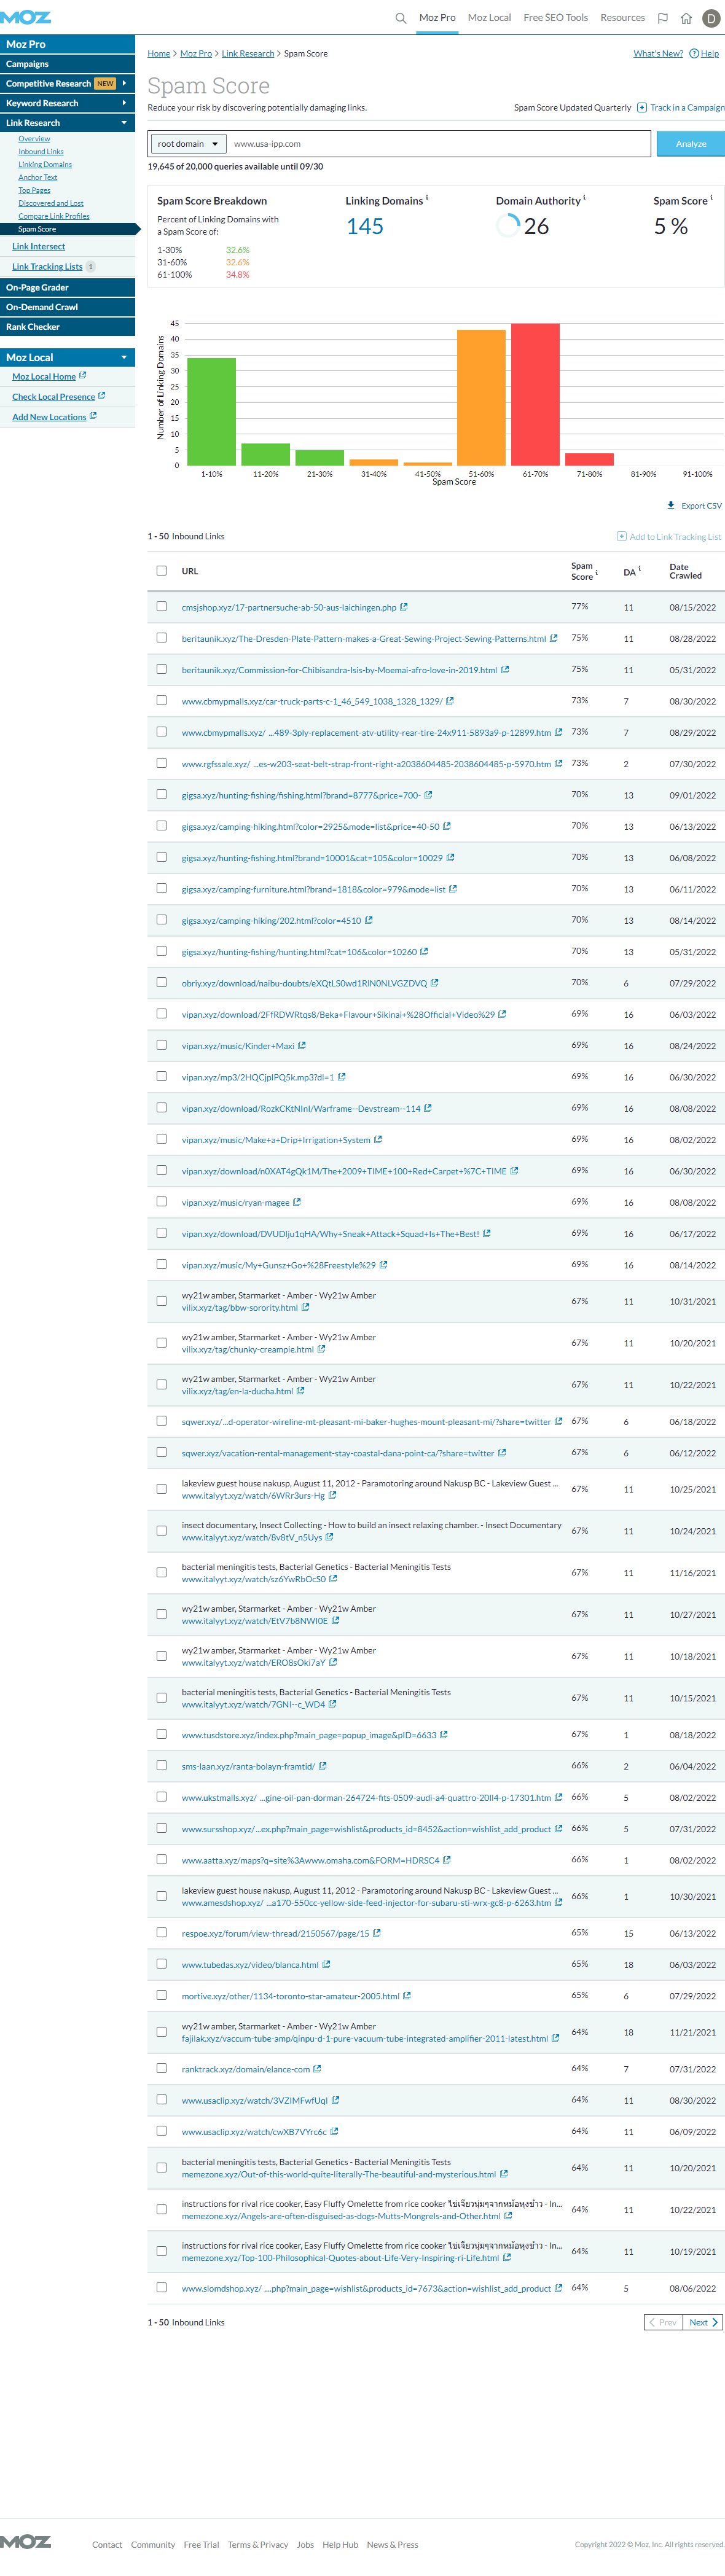This screenshot has height=2576, width=725.
Task: Open external link icon for www.tubedas.xyz/video/blanca.html
Action: coord(326,1964)
